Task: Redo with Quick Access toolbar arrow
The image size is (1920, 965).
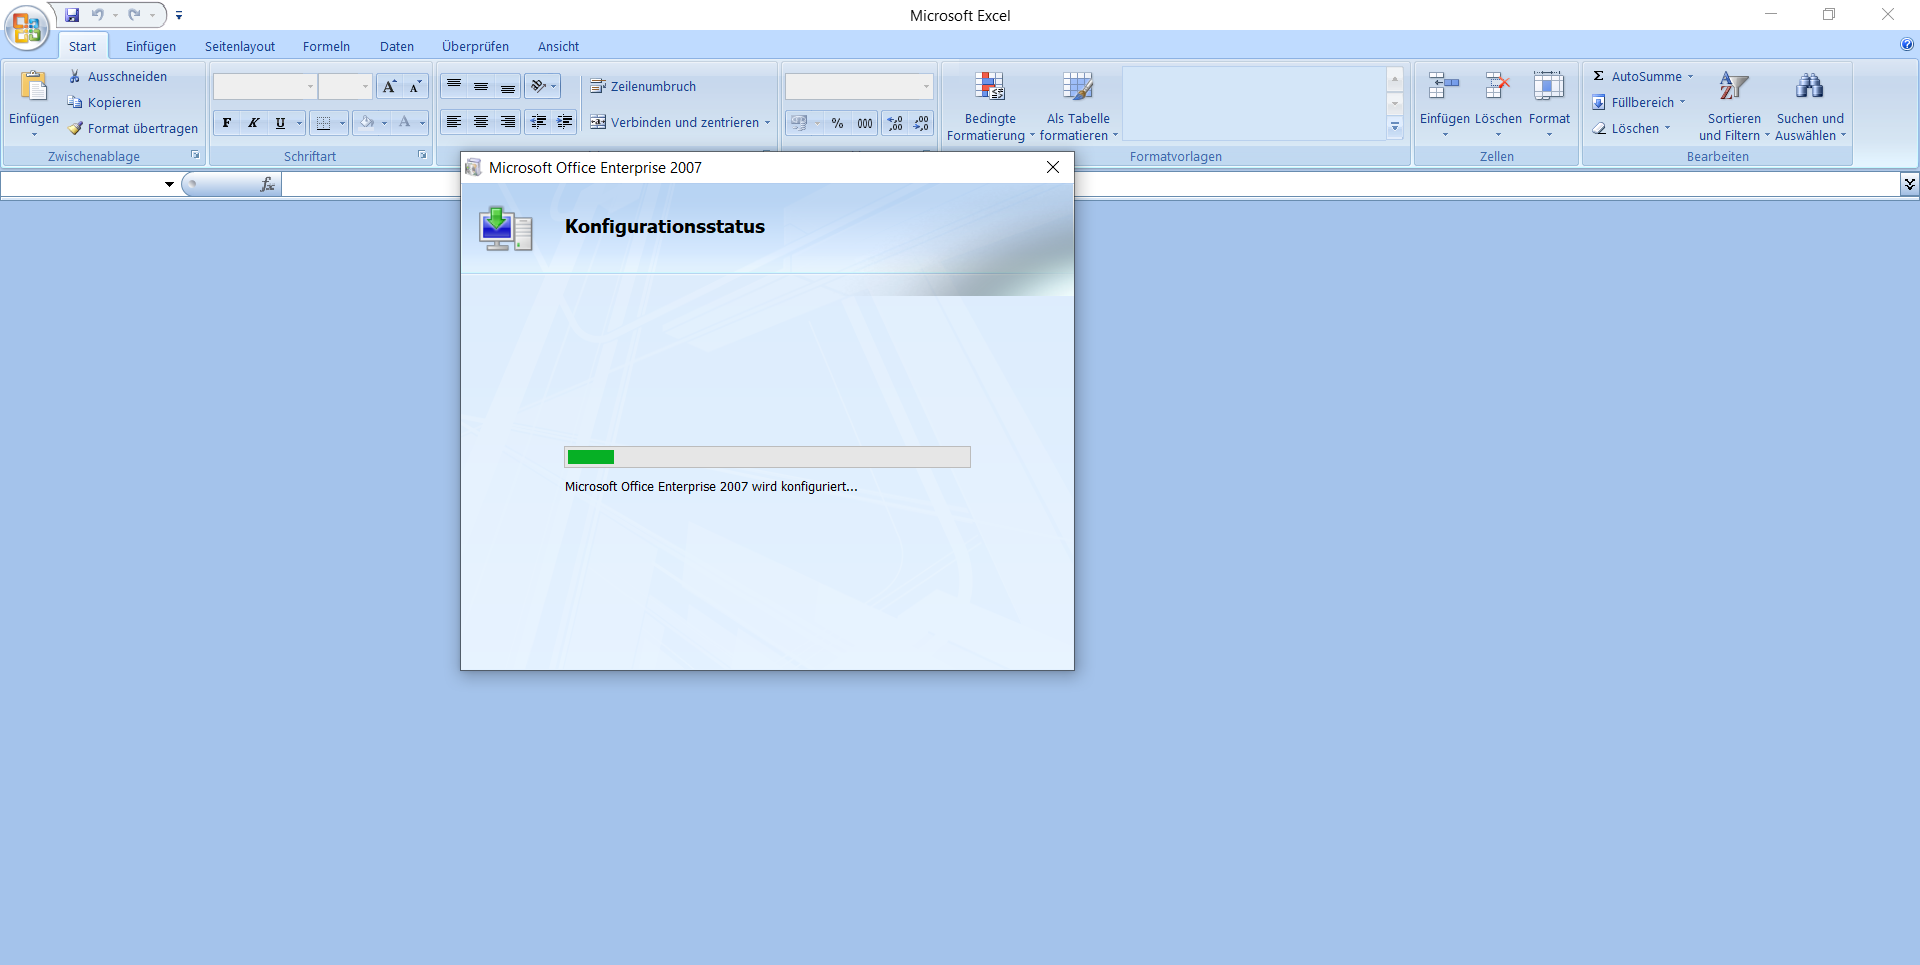Action: (x=134, y=15)
